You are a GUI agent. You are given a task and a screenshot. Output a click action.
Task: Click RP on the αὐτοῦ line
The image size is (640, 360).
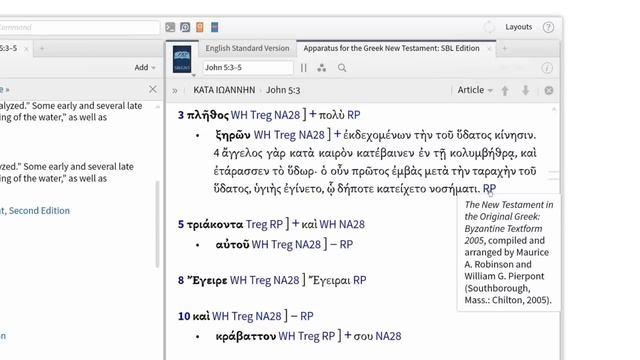pyautogui.click(x=346, y=244)
